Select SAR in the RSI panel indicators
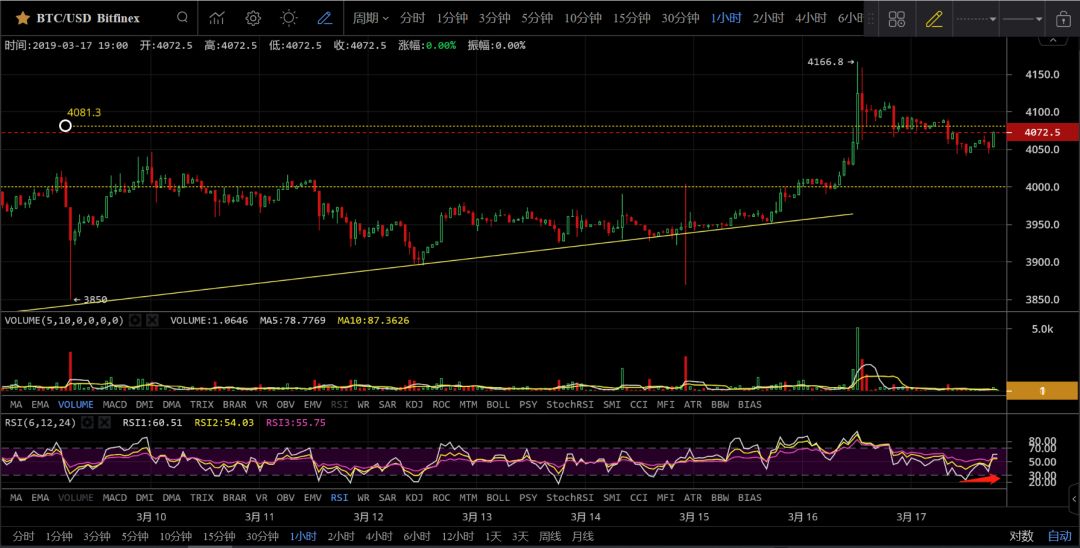The image size is (1080, 548). (388, 497)
